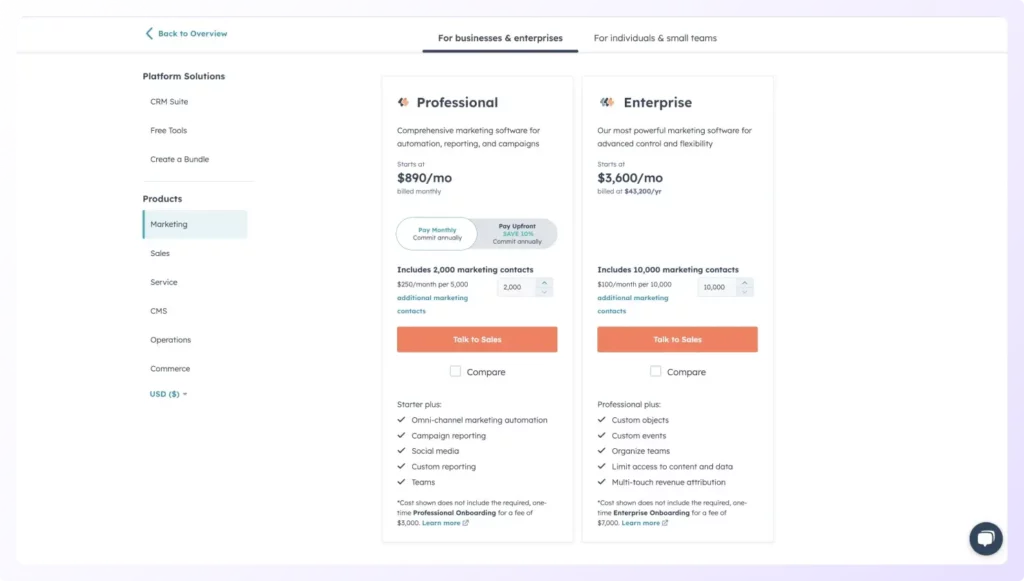Open the USD ($) currency dropdown
Image resolution: width=1024 pixels, height=581 pixels.
pos(168,394)
